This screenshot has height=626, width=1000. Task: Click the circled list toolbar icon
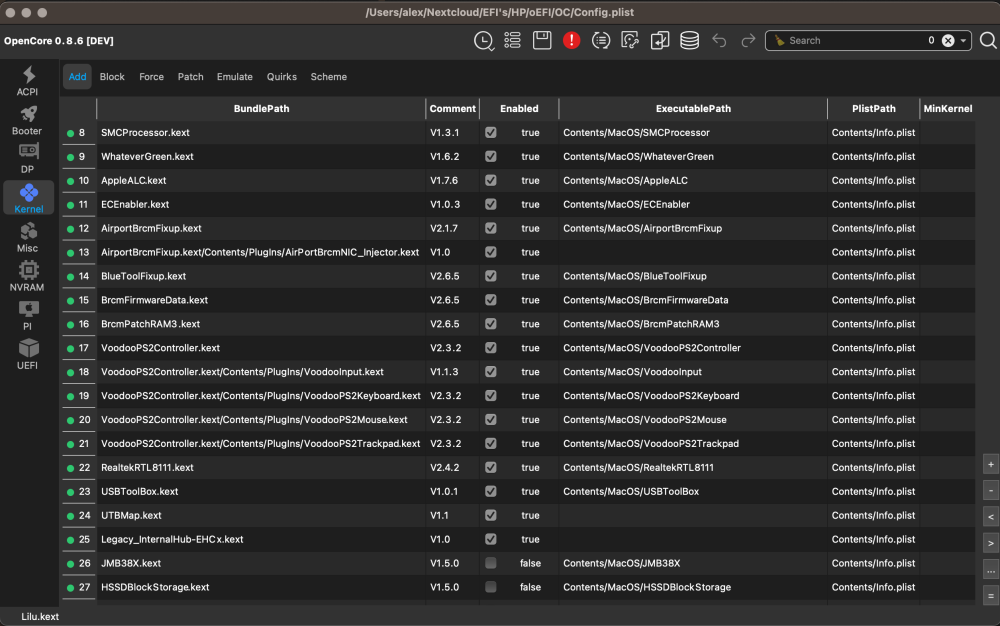[x=601, y=41]
